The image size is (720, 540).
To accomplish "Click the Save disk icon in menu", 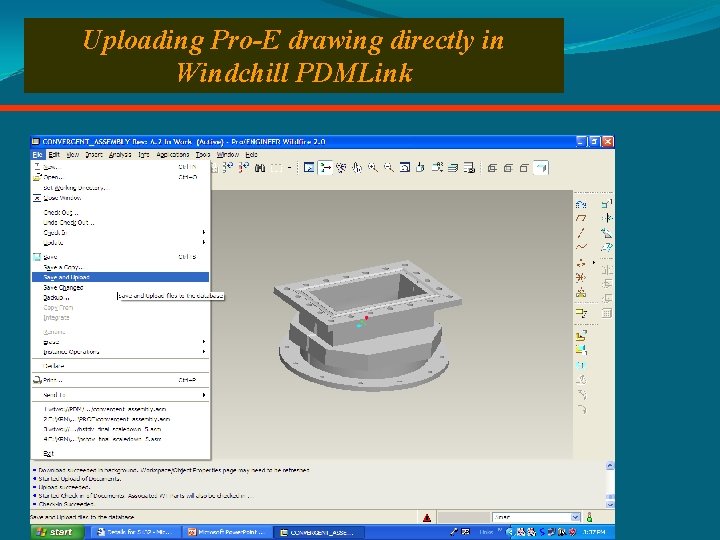I will click(37, 257).
